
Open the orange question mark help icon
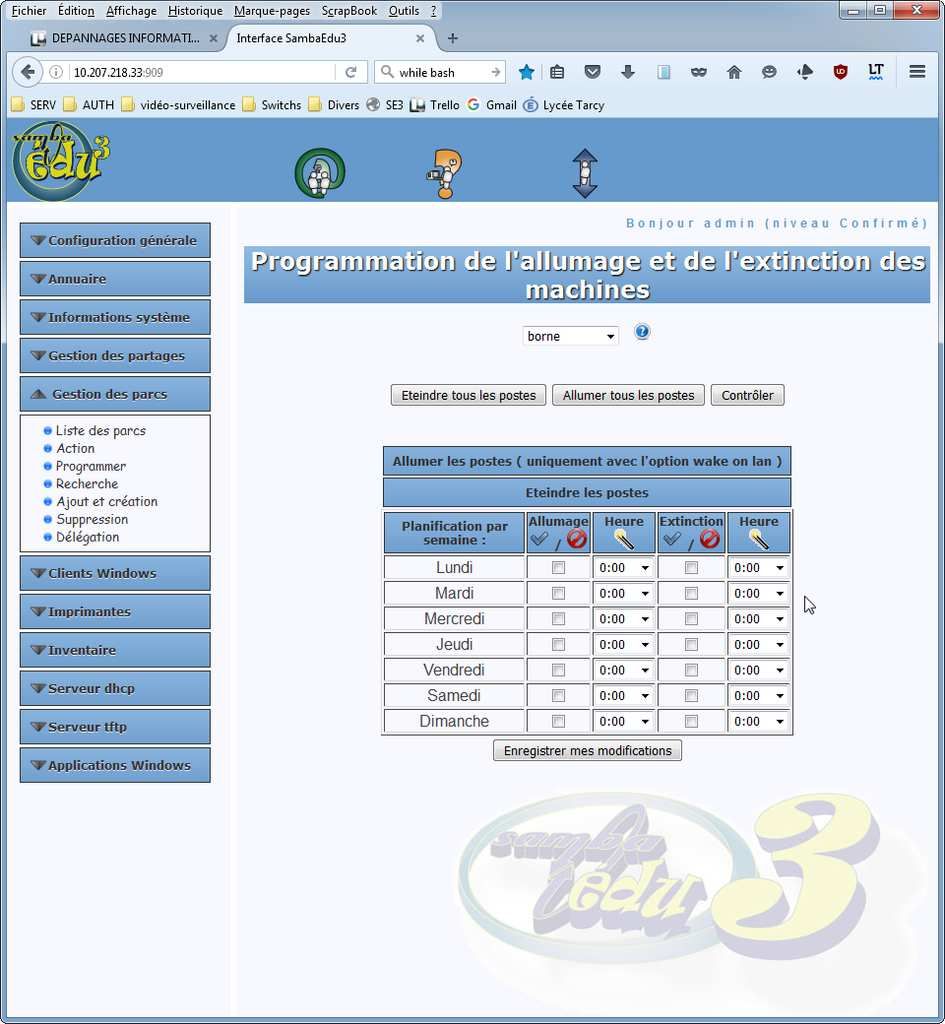[x=445, y=174]
